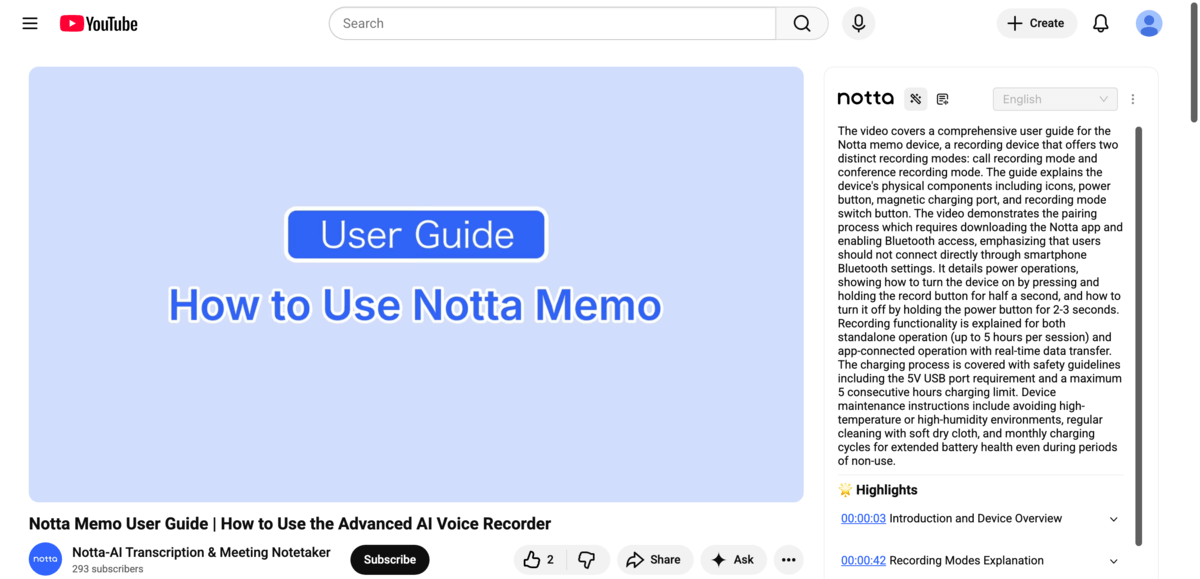Open the account avatar menu

click(x=1149, y=23)
